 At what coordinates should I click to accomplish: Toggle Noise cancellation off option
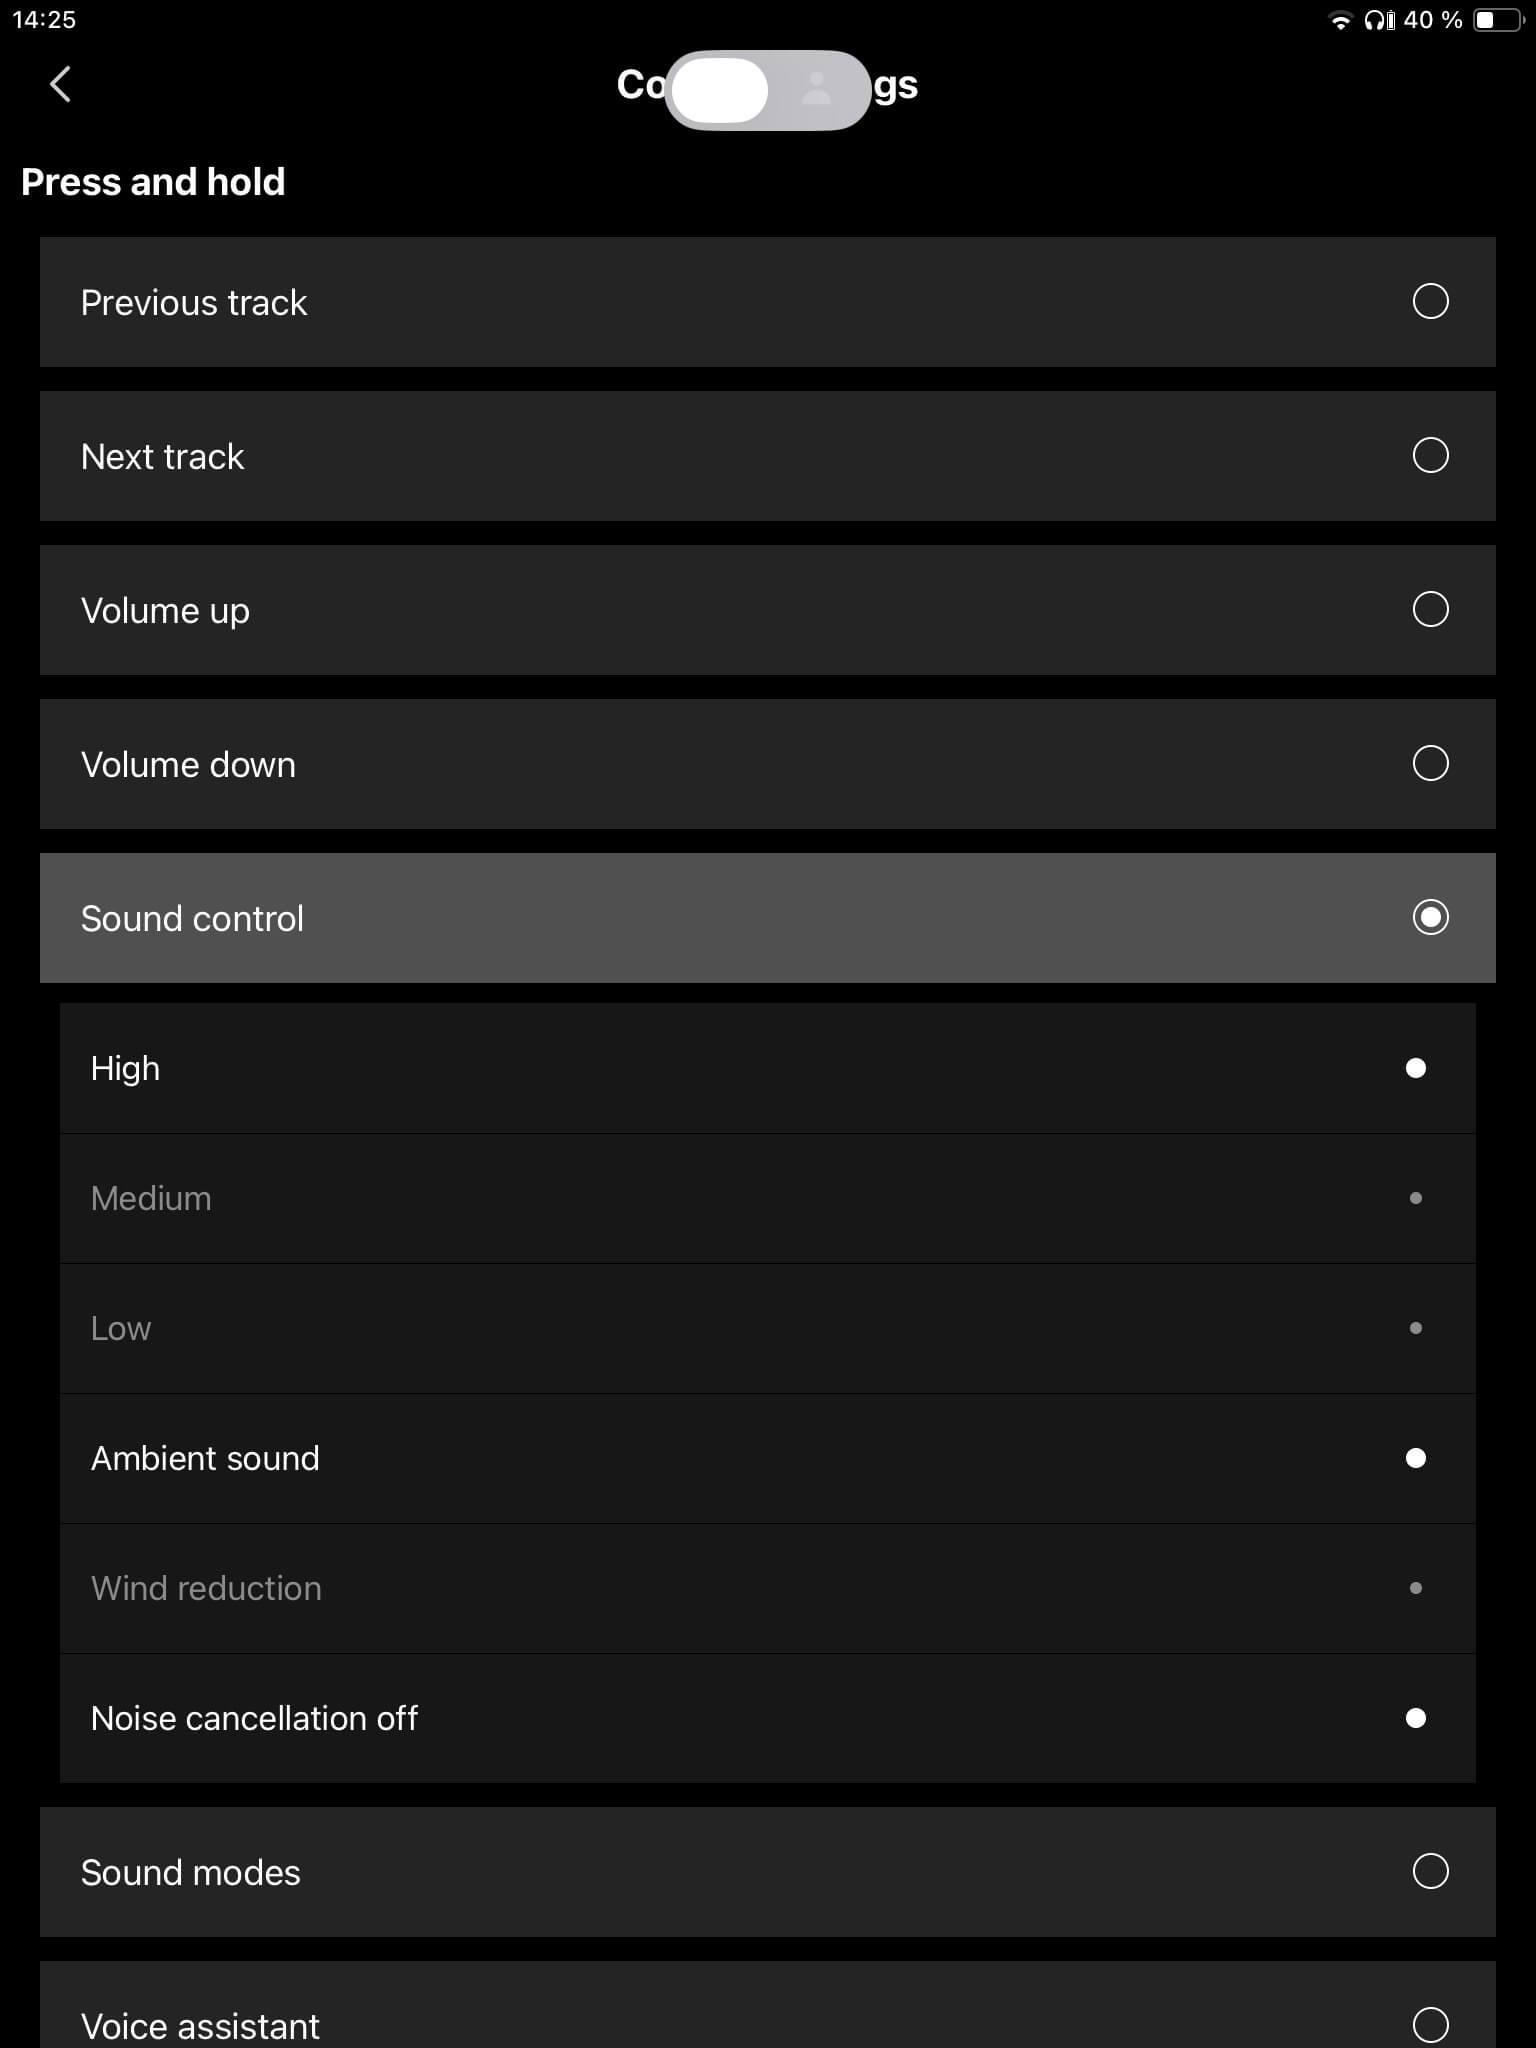(1415, 1718)
